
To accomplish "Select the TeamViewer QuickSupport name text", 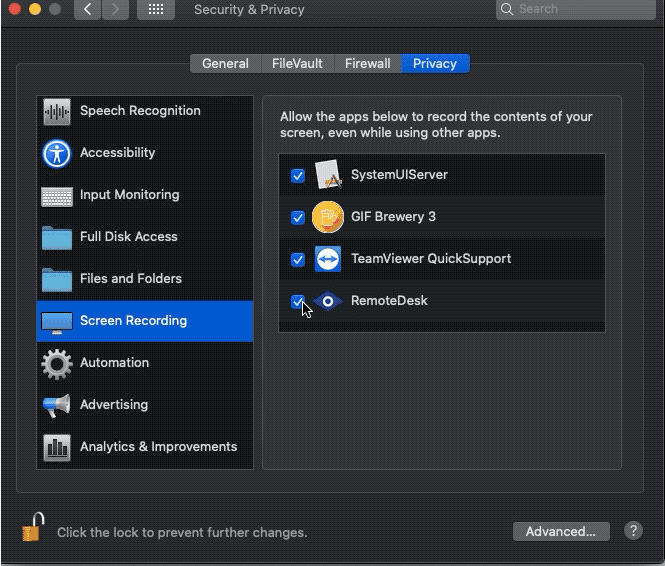I will (431, 259).
